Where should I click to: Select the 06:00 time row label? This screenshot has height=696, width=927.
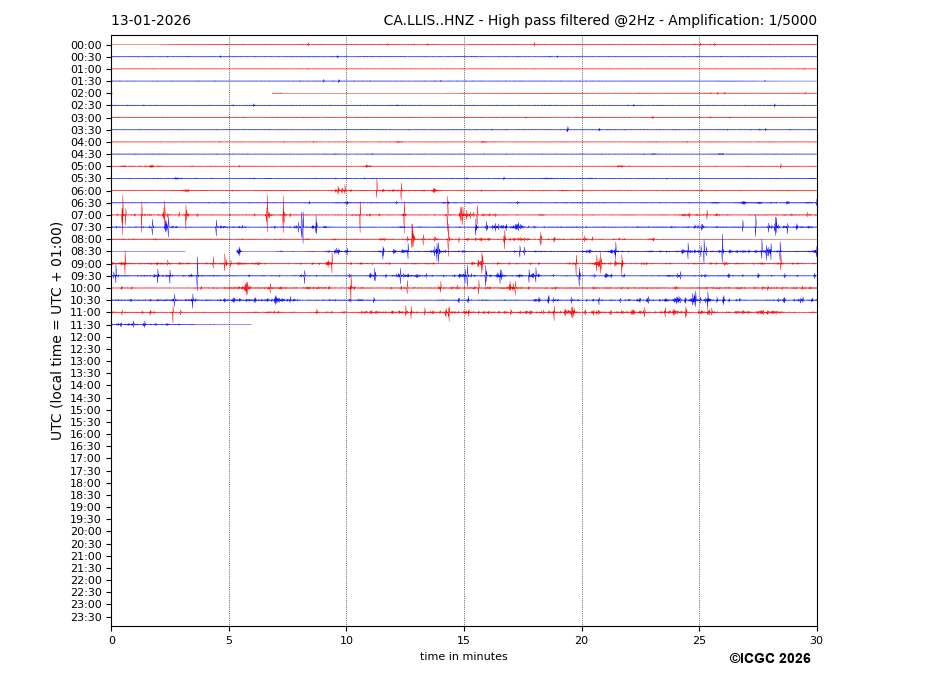(x=85, y=191)
